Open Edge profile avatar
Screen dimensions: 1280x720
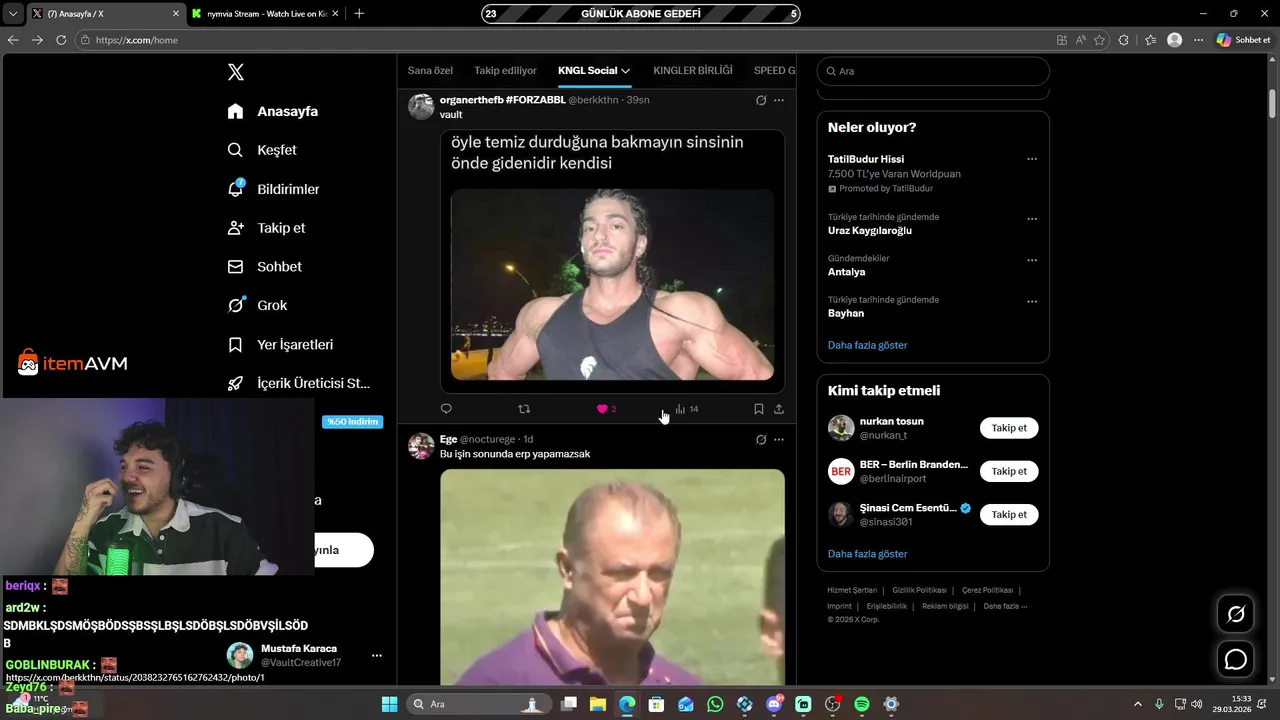(1174, 40)
